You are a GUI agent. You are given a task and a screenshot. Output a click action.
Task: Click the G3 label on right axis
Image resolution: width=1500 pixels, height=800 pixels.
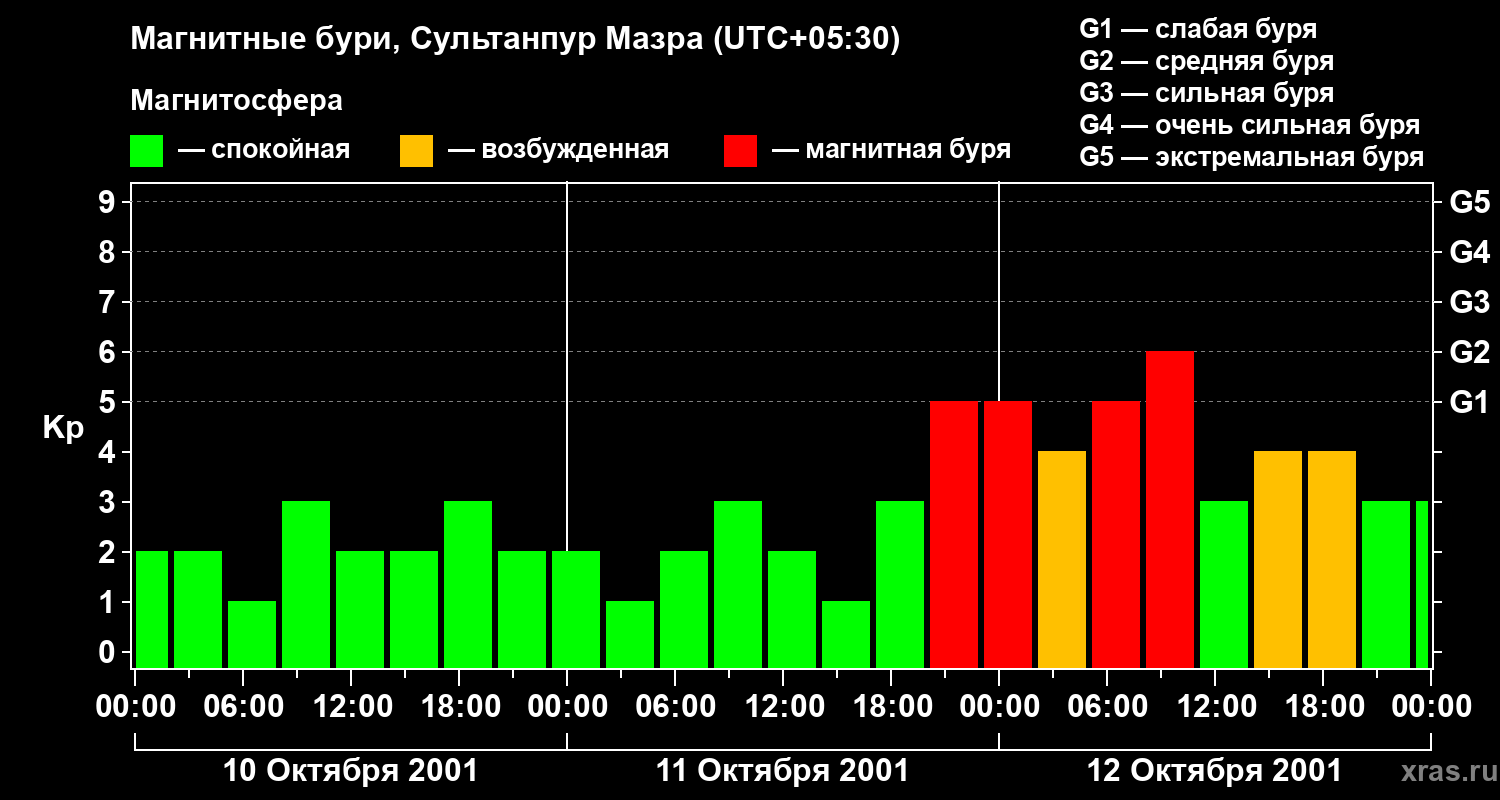click(1469, 302)
